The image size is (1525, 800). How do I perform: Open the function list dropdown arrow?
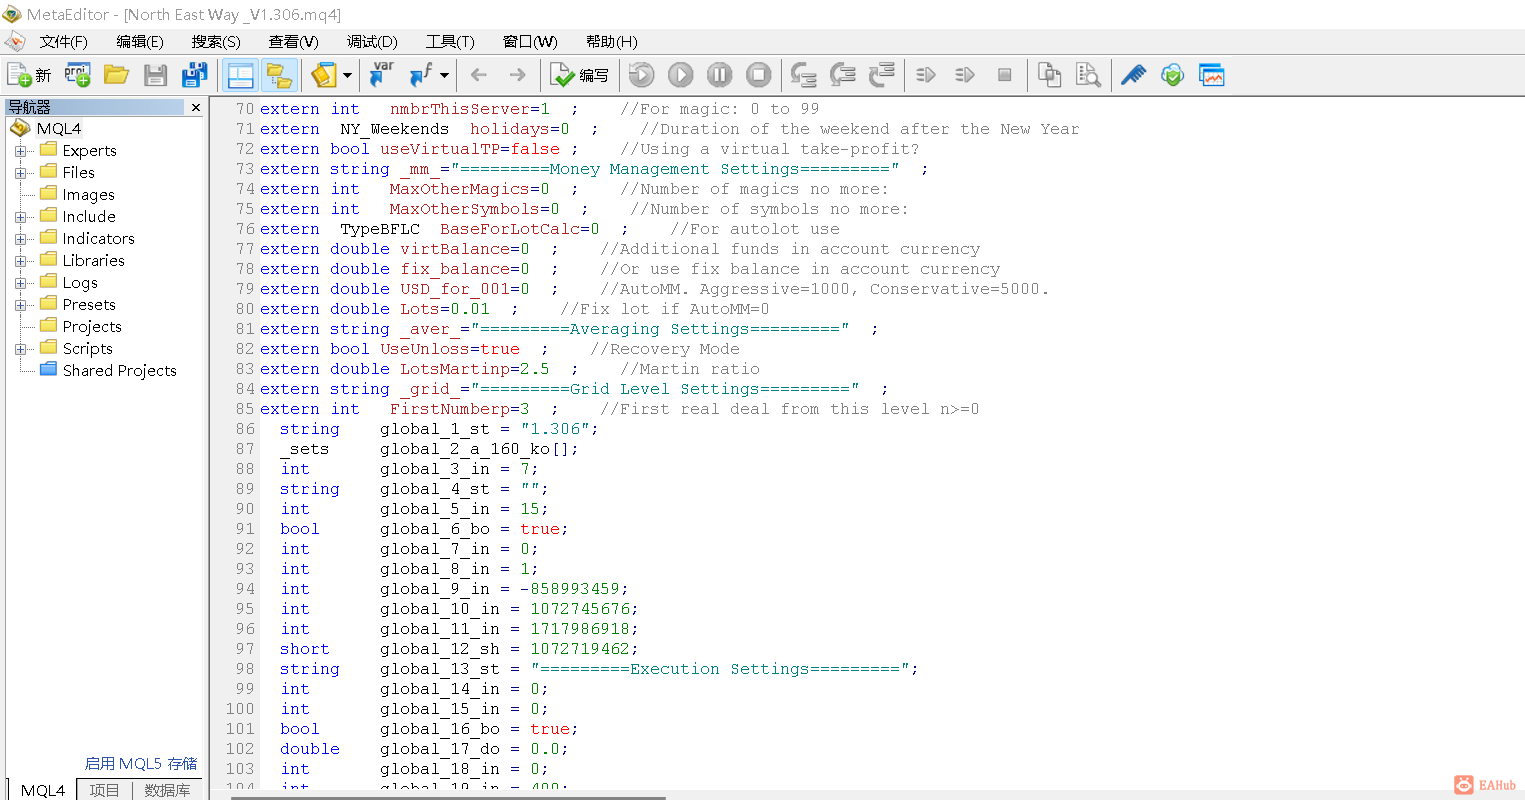point(444,75)
